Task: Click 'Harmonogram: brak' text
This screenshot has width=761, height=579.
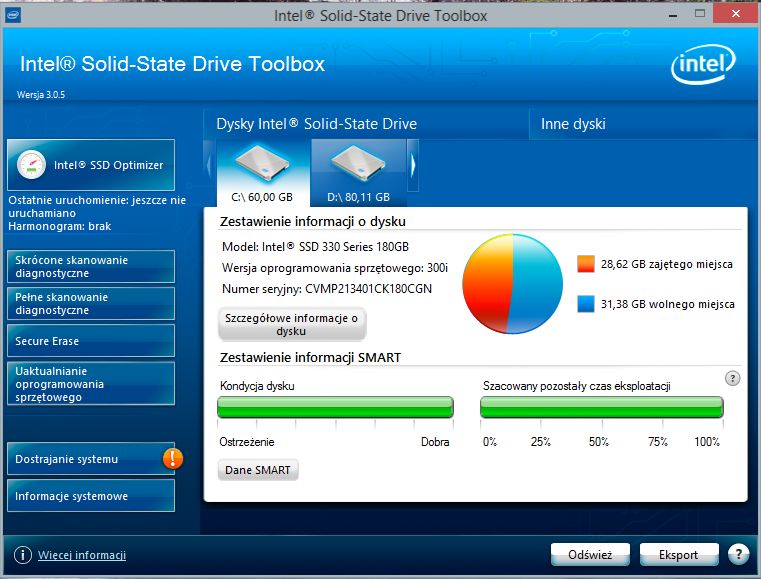Action: click(60, 226)
